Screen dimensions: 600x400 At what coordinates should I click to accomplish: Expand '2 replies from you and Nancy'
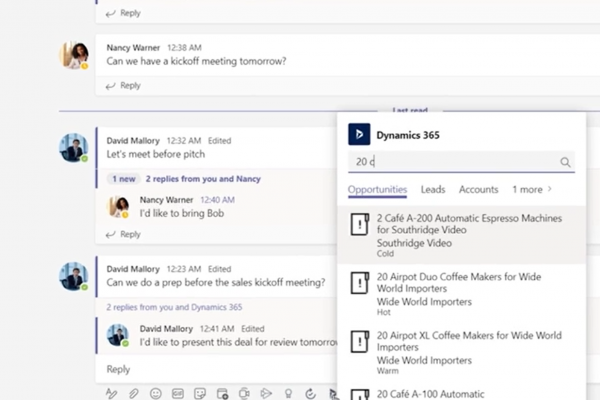203,179
